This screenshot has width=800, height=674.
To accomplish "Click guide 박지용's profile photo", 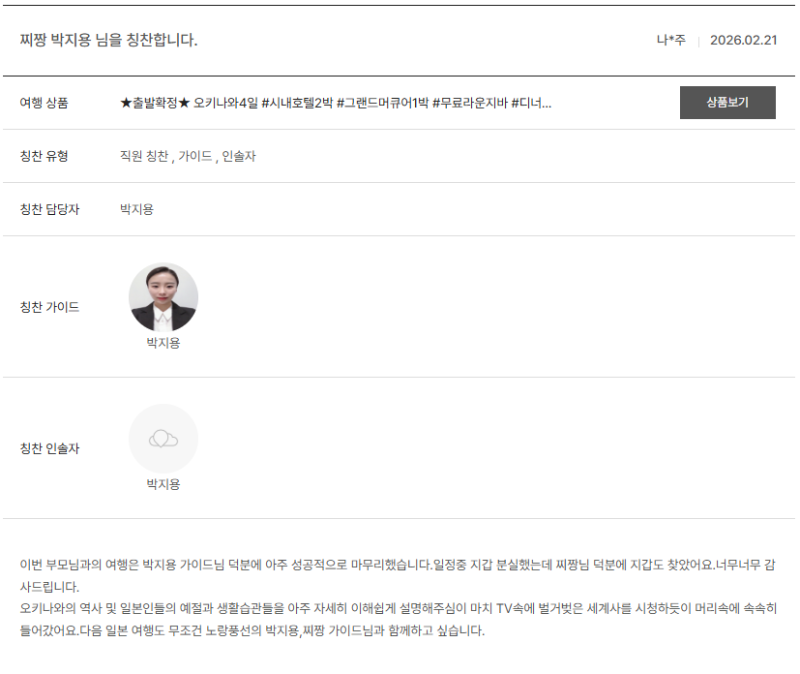I will [163, 297].
